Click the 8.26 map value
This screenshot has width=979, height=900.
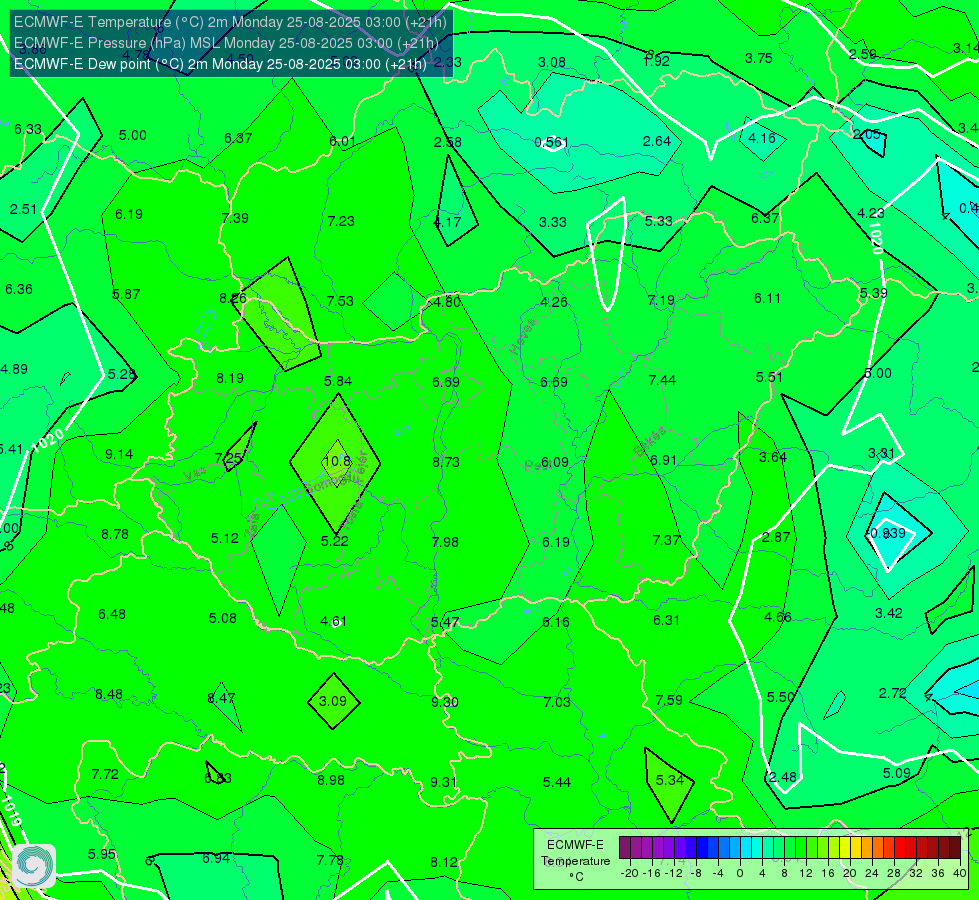233,298
